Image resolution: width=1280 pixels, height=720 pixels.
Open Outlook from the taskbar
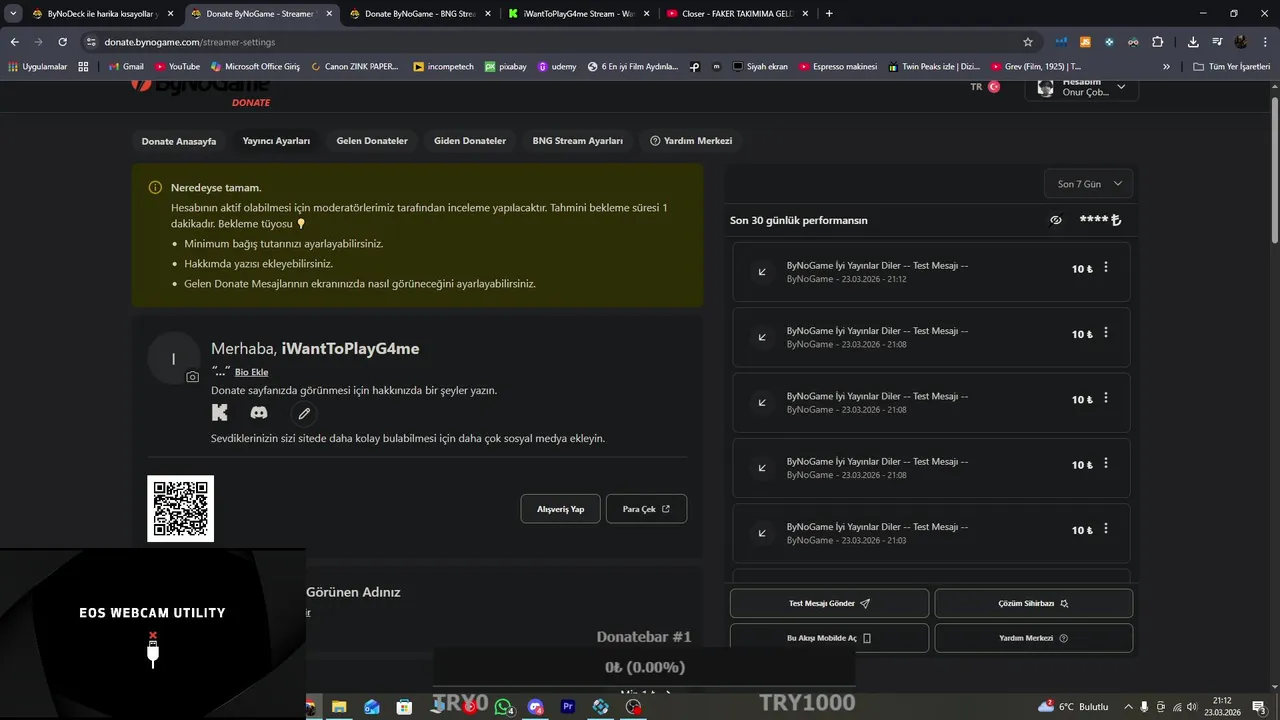(372, 707)
